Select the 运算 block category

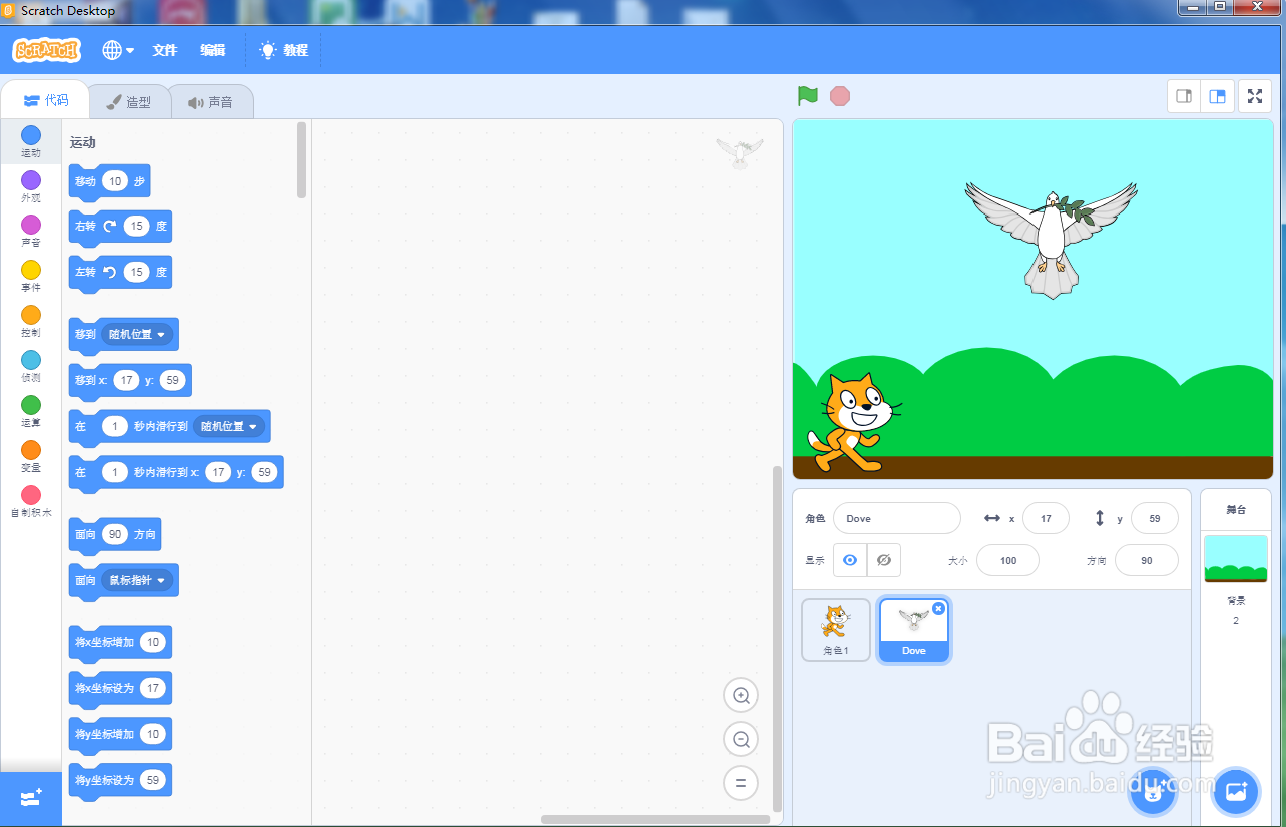(31, 412)
